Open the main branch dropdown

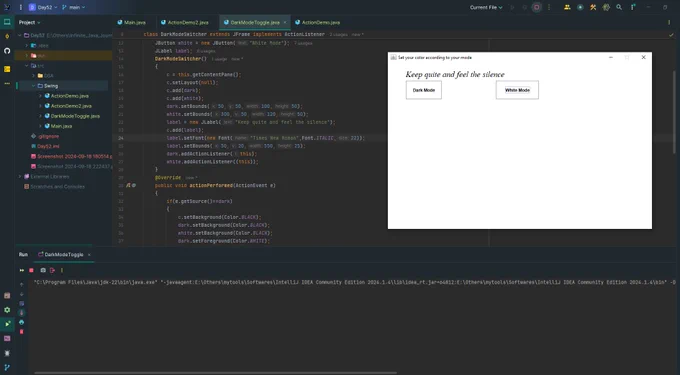tap(74, 7)
